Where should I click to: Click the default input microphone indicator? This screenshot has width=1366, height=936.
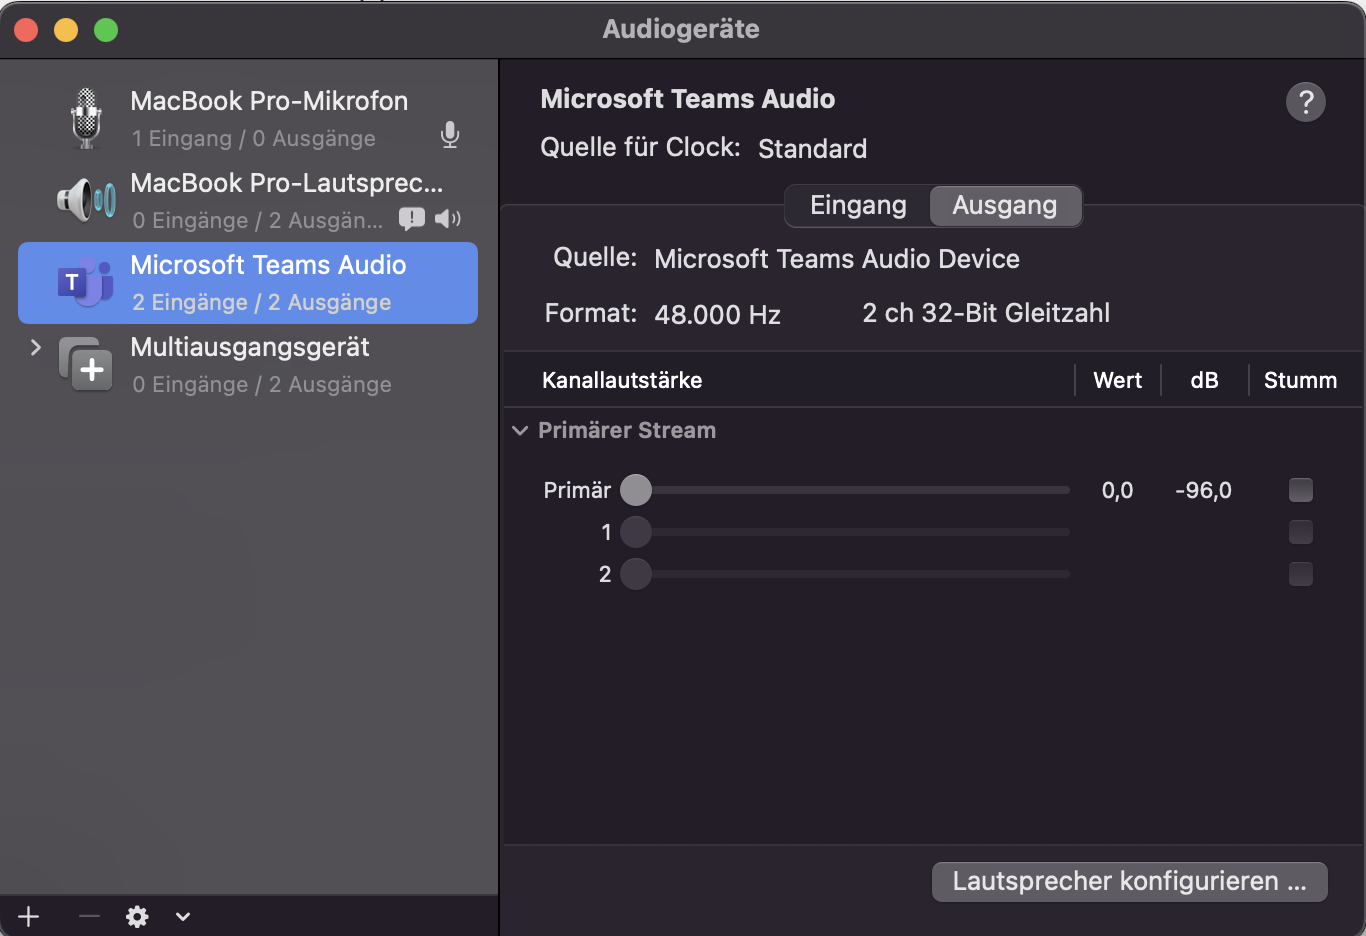450,135
